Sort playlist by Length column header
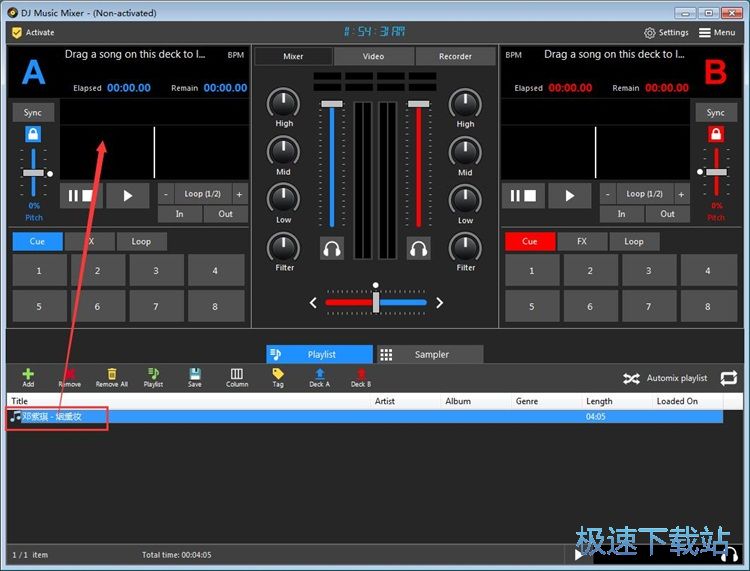 (617, 401)
